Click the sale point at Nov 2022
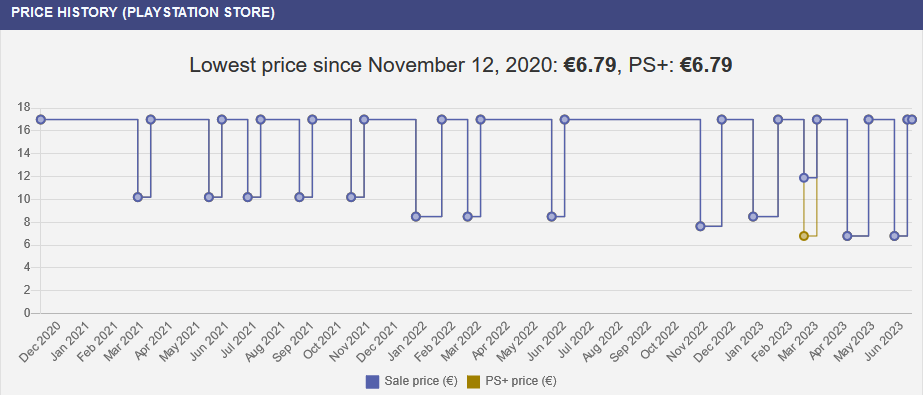 tap(700, 226)
